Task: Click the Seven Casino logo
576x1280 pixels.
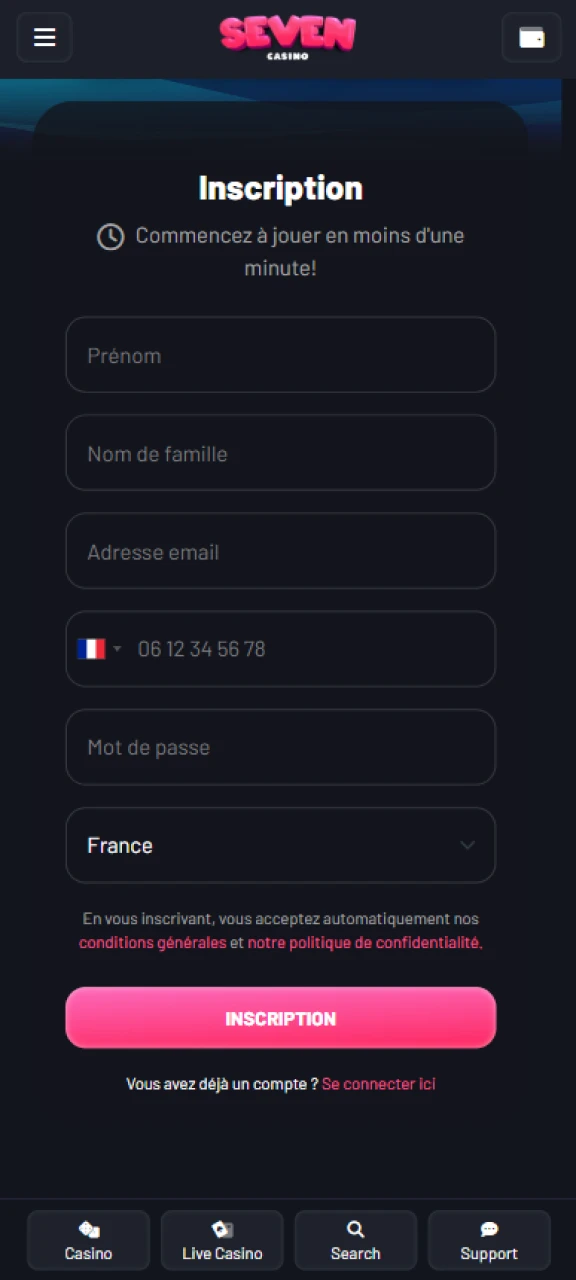Action: tap(288, 37)
